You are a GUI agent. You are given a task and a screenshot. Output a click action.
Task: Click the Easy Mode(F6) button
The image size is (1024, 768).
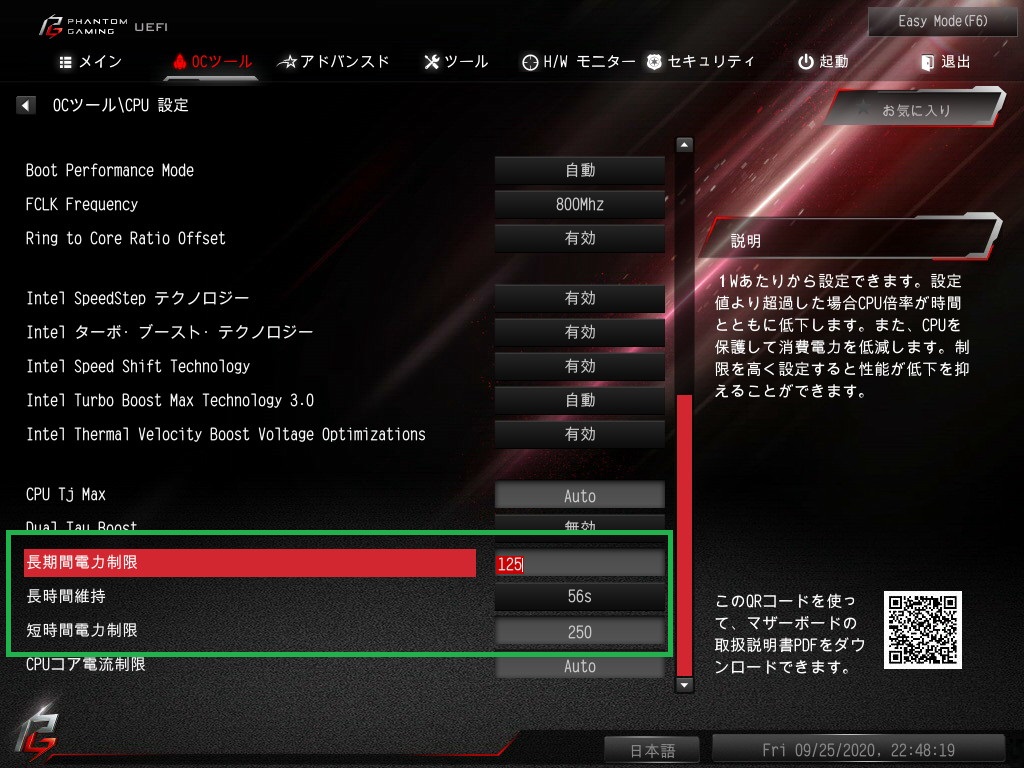[x=942, y=21]
